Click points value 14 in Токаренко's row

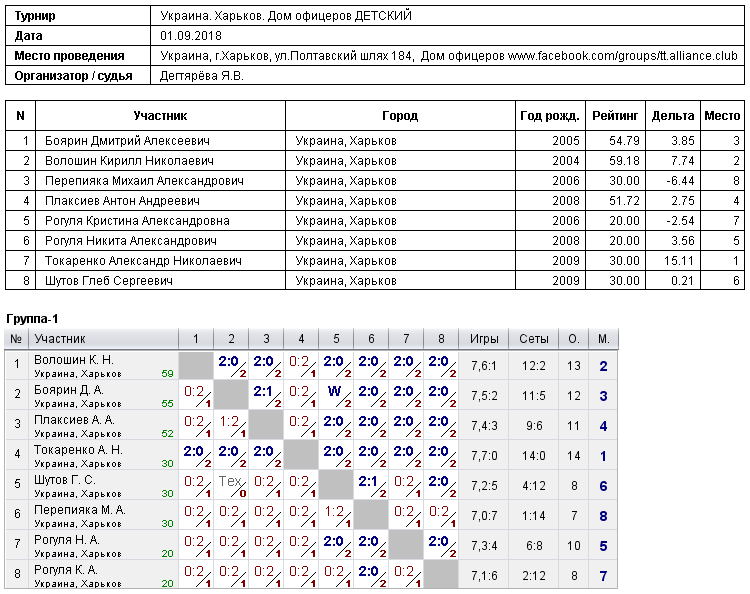coord(574,456)
